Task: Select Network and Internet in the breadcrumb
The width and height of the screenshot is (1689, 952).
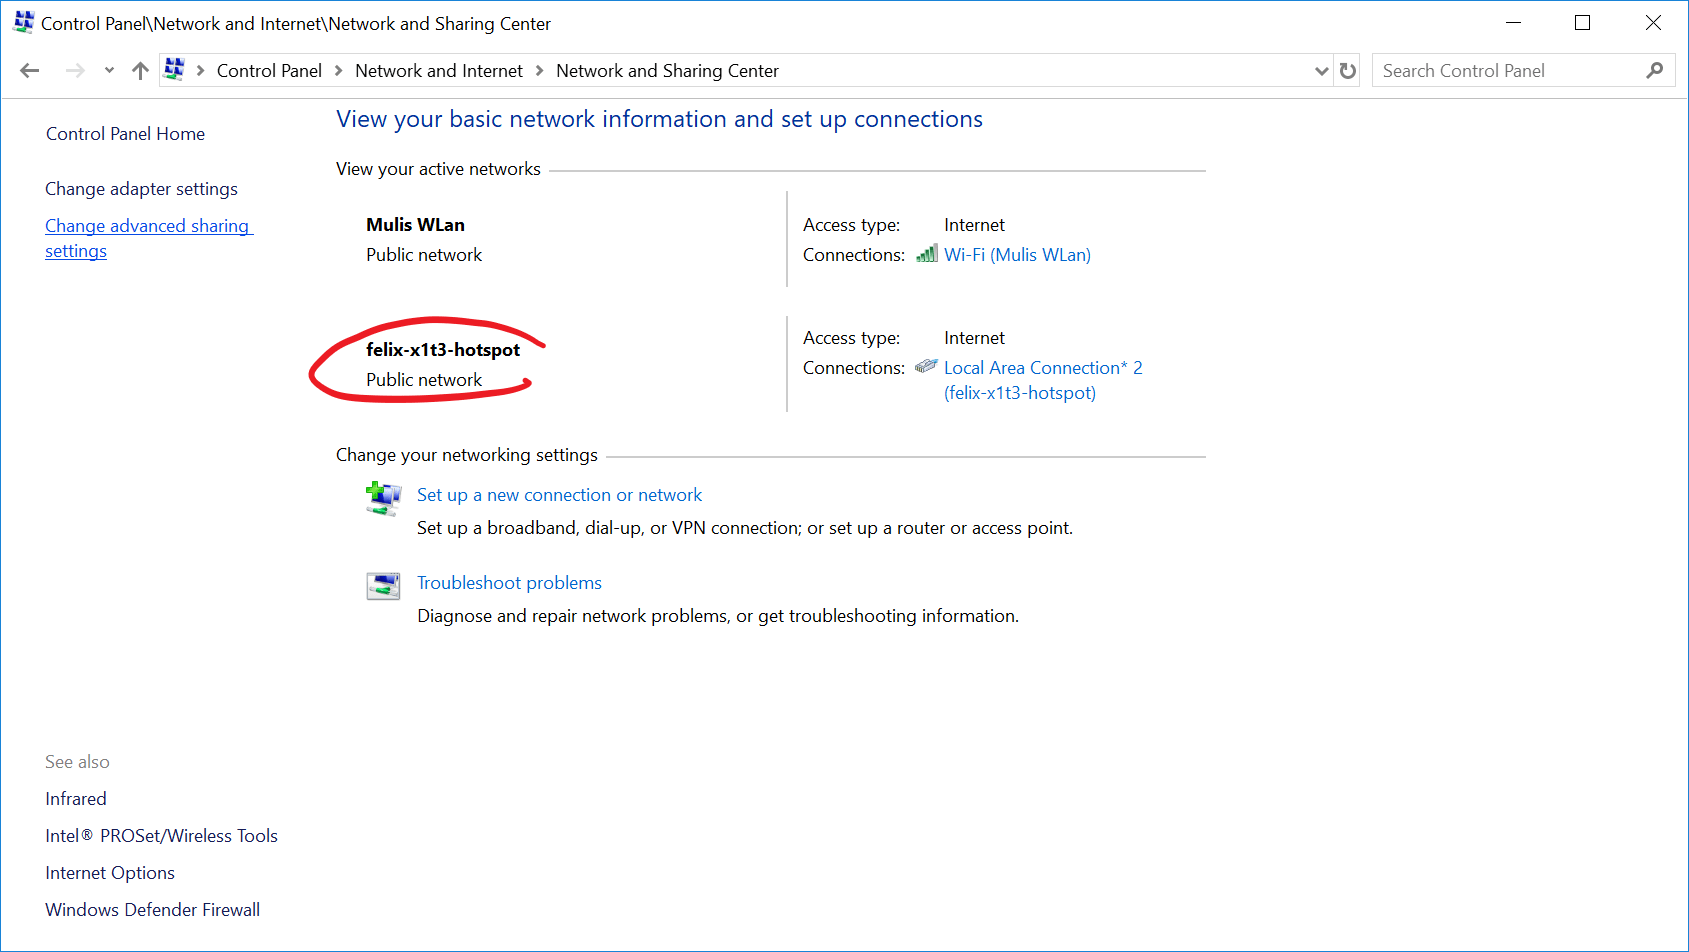Action: click(x=438, y=70)
